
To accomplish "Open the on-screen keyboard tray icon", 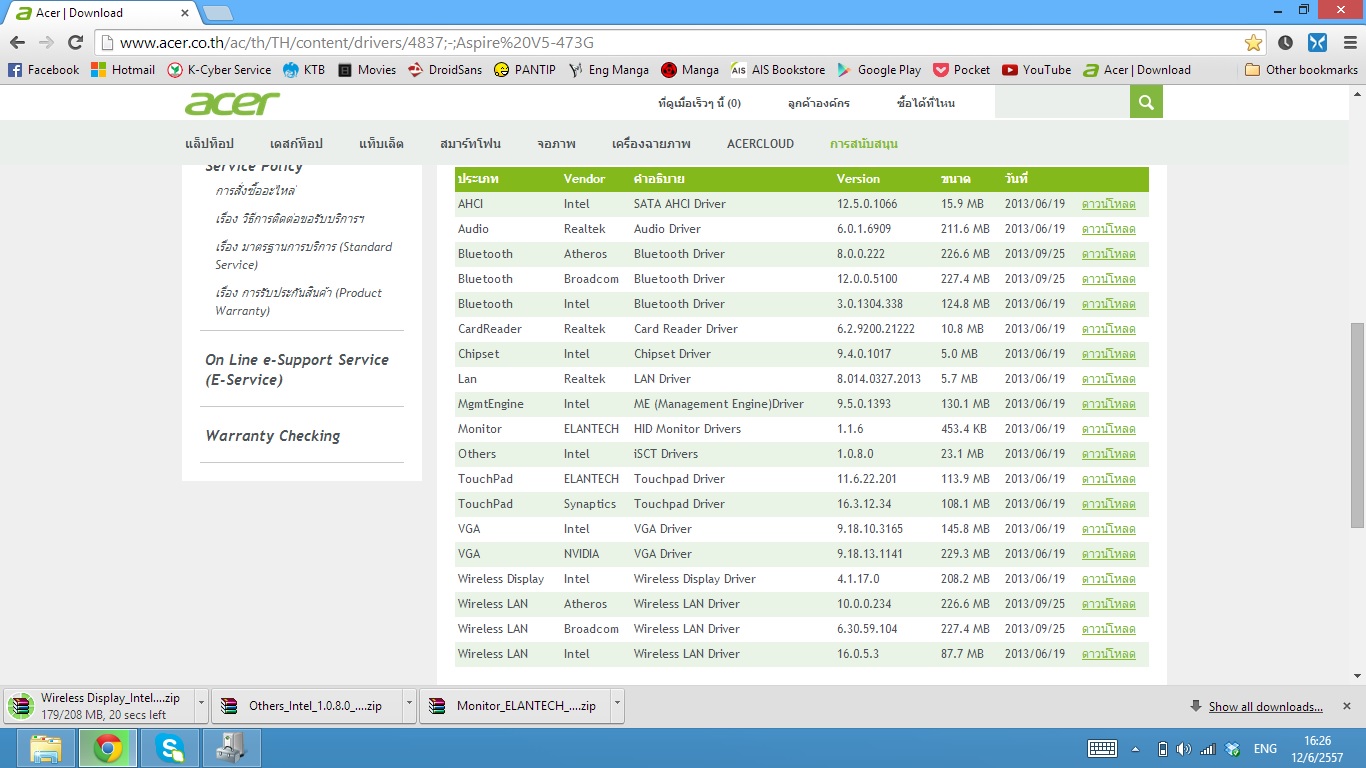I will (x=1102, y=749).
